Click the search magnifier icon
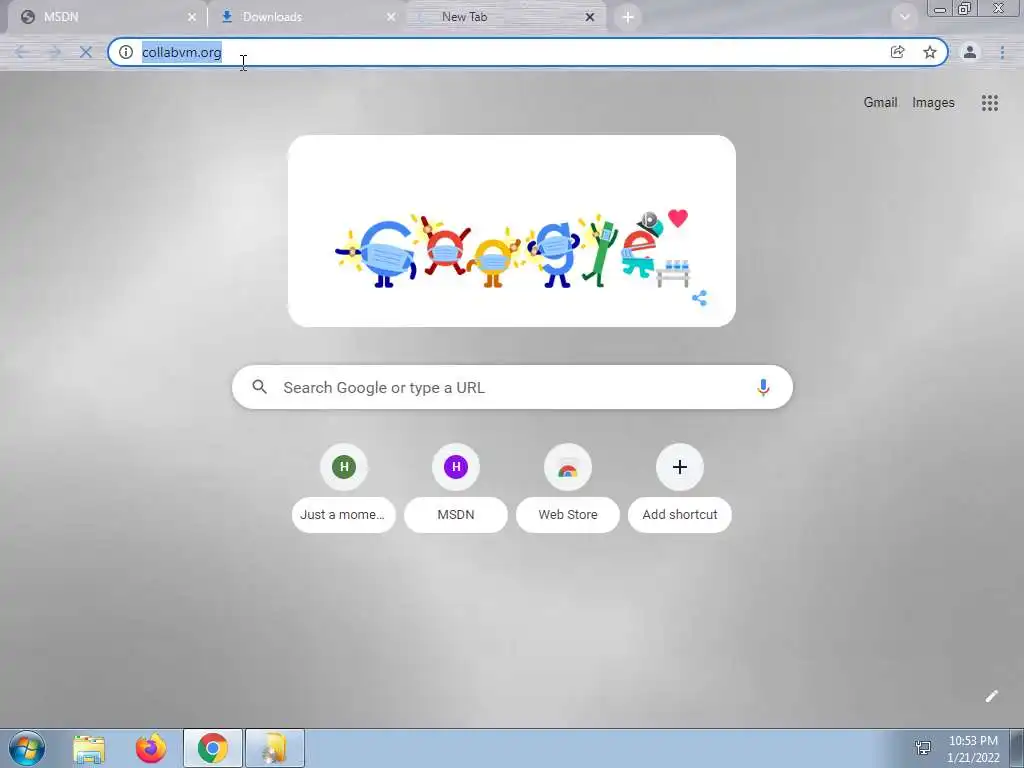This screenshot has height=768, width=1024. click(259, 387)
